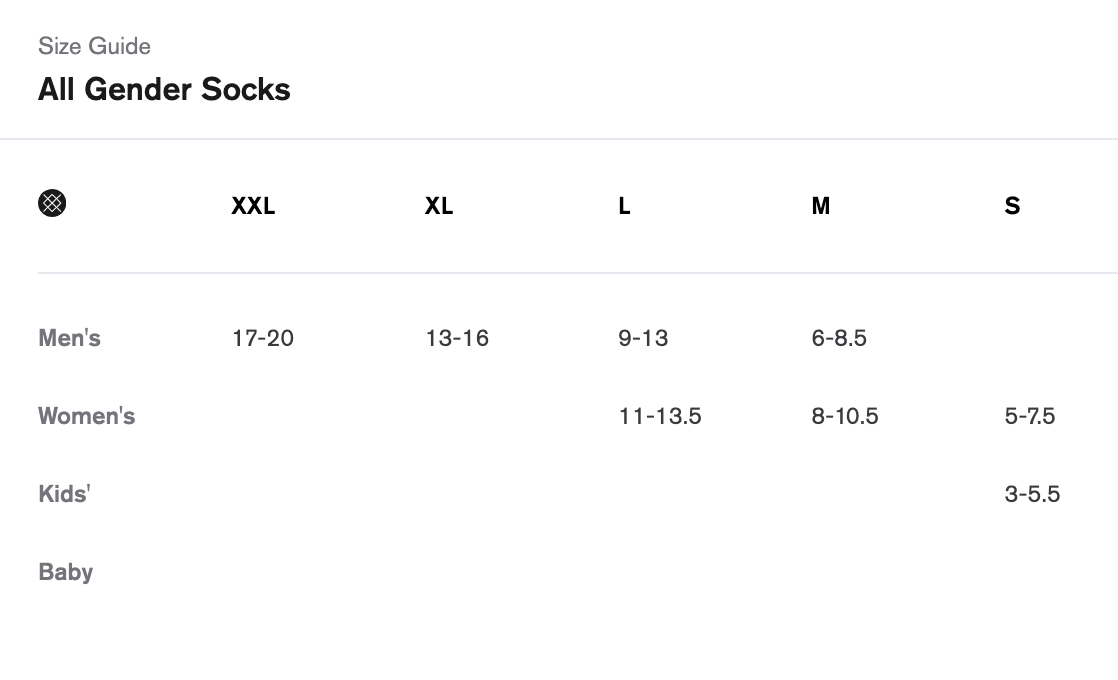This screenshot has height=680, width=1118.
Task: Click Men's XXL value 17-20
Action: (263, 338)
